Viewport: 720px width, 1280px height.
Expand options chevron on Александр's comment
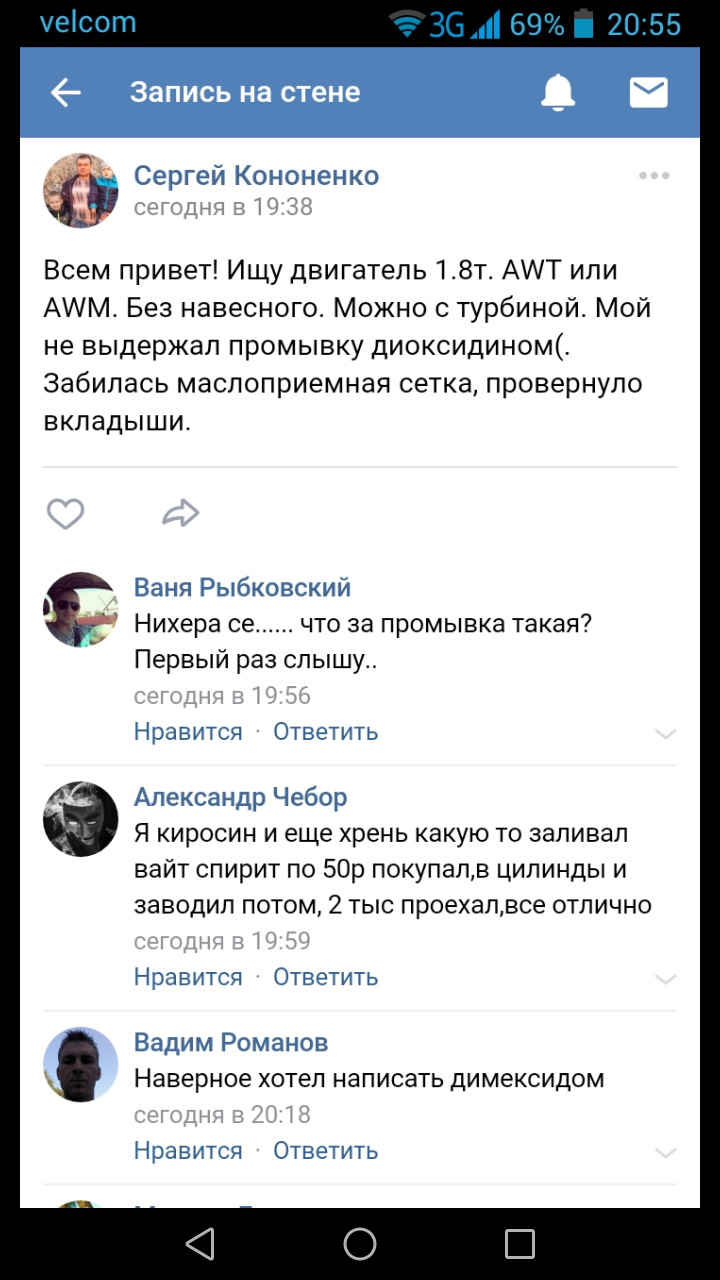click(665, 979)
